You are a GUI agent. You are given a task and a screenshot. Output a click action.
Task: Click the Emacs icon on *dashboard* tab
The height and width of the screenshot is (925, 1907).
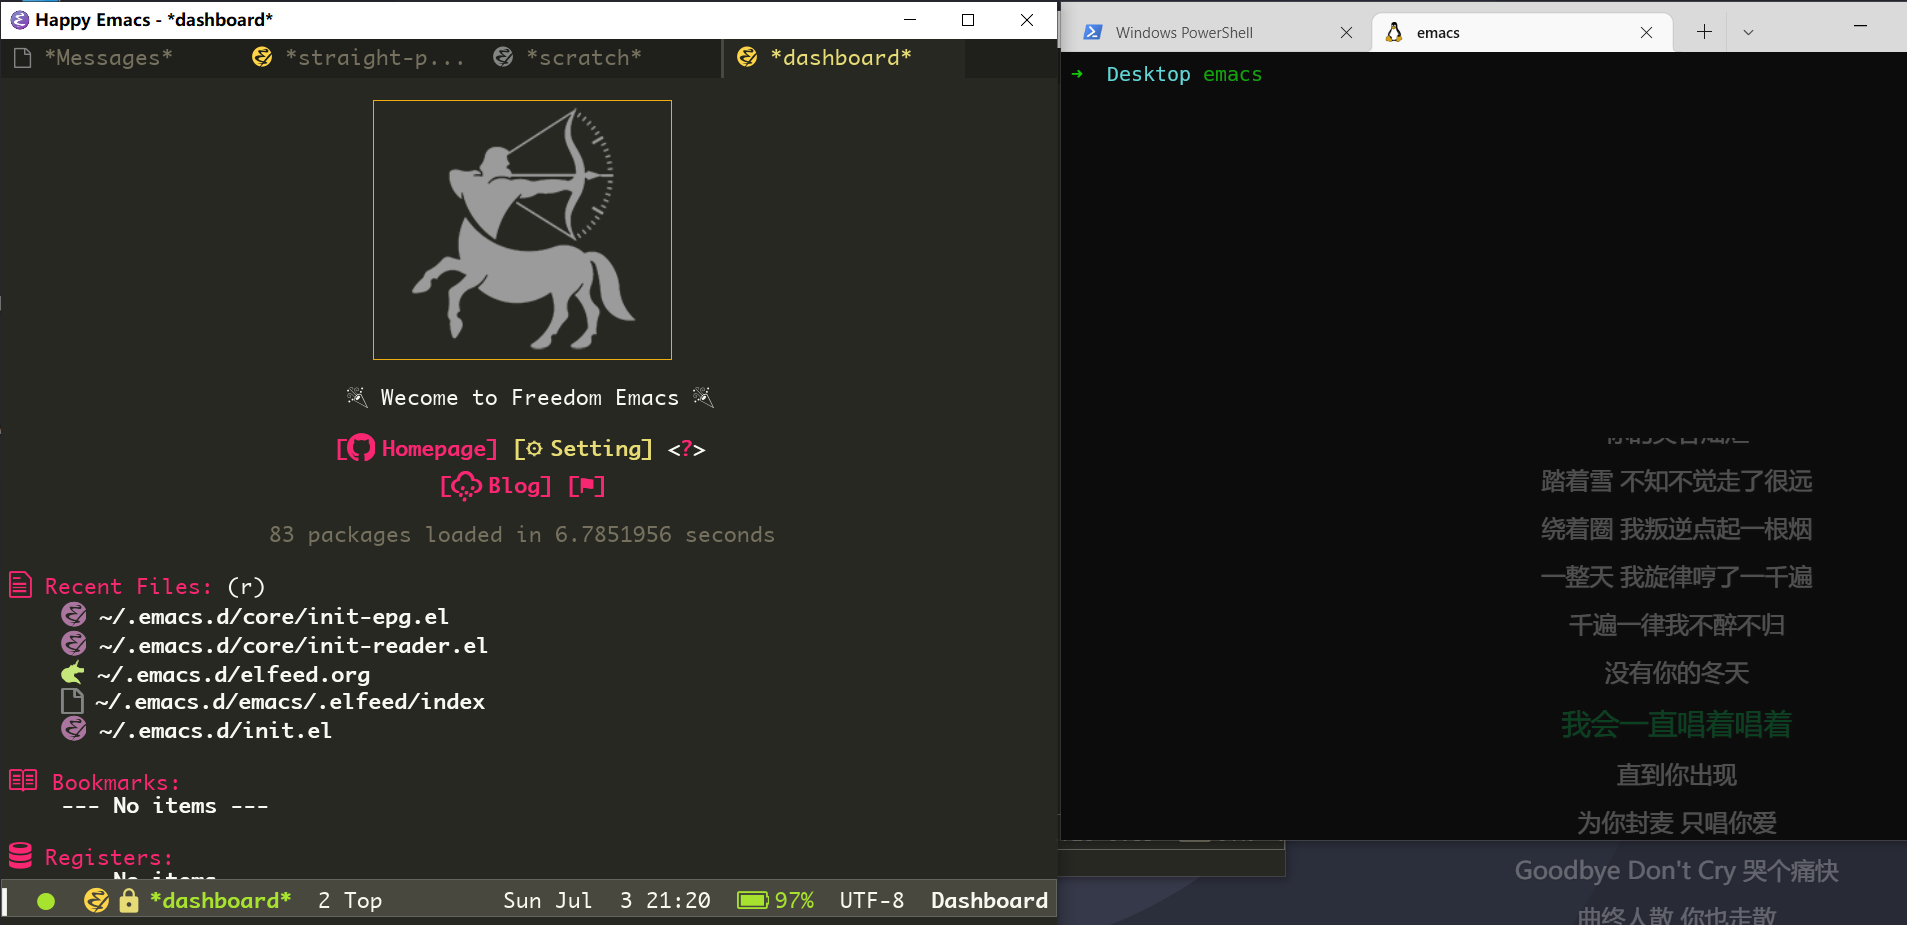747,57
